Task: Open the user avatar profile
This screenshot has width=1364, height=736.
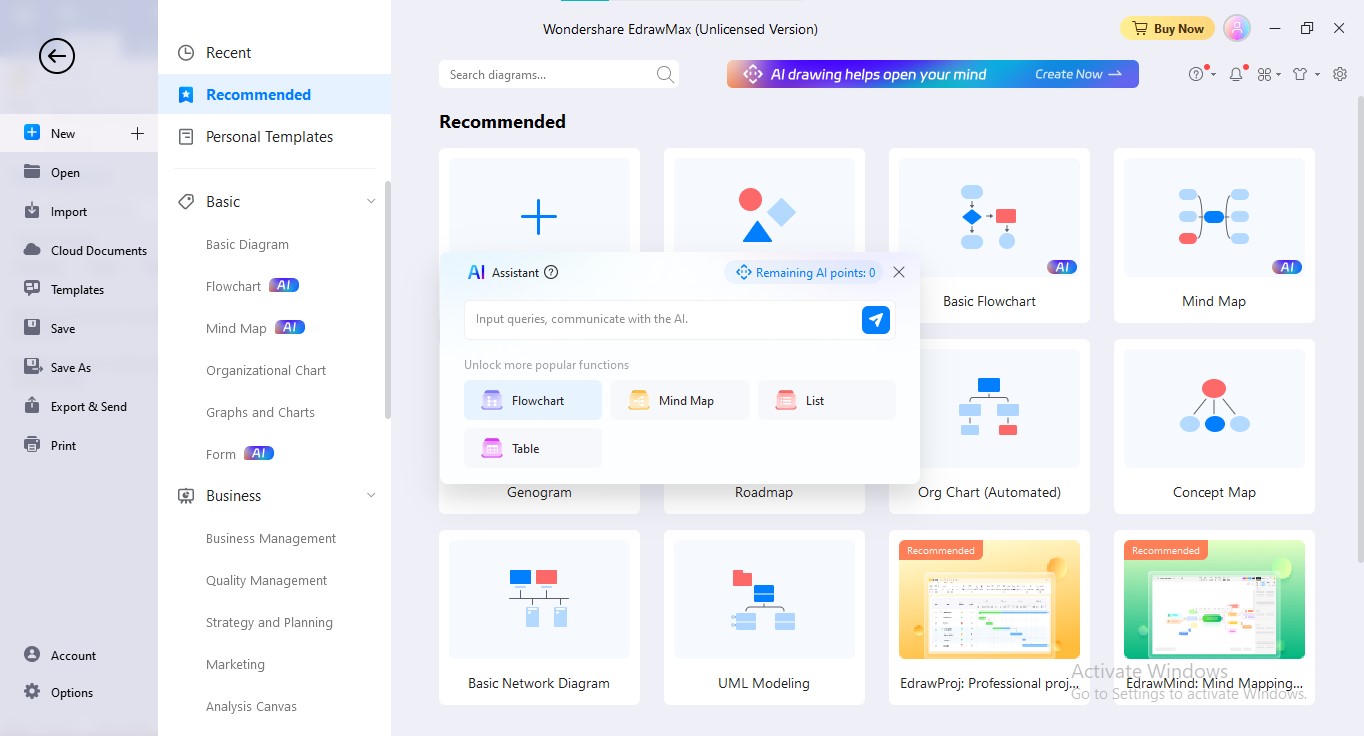Action: tap(1237, 29)
